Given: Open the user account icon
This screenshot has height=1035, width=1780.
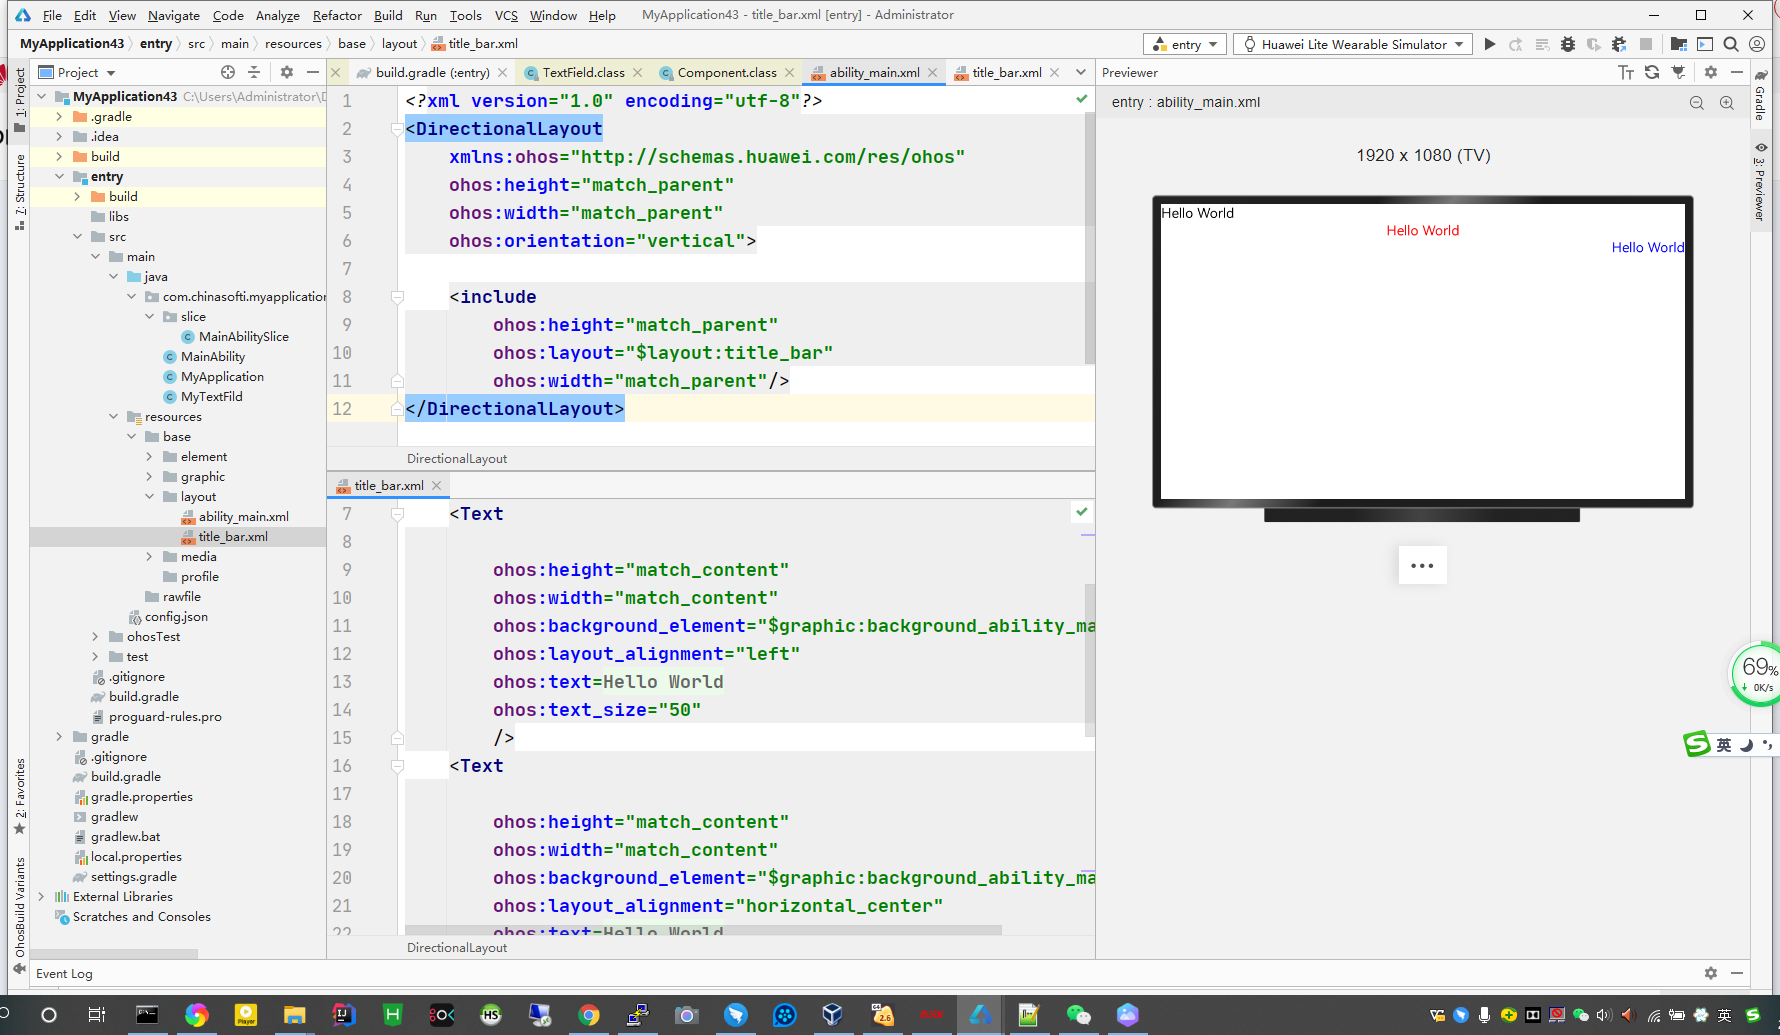Looking at the screenshot, I should [x=1757, y=44].
